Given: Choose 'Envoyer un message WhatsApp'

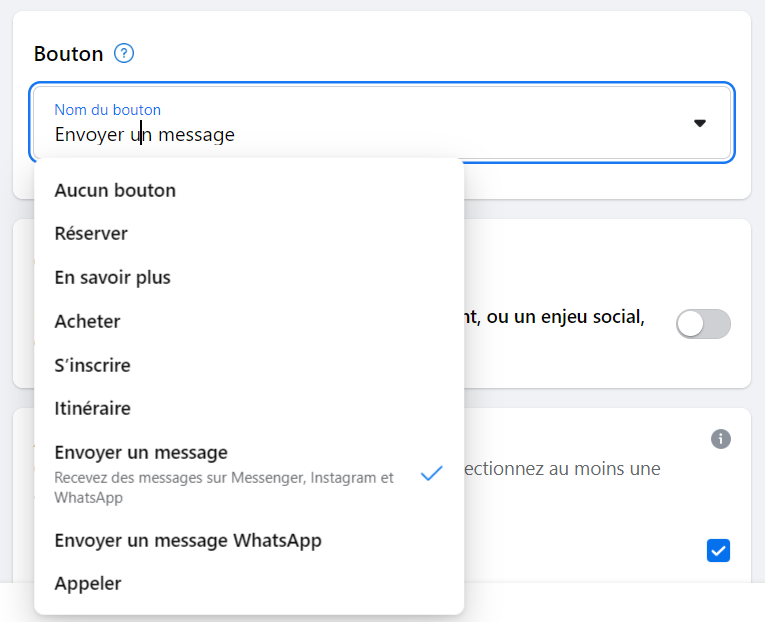Looking at the screenshot, I should coord(188,540).
